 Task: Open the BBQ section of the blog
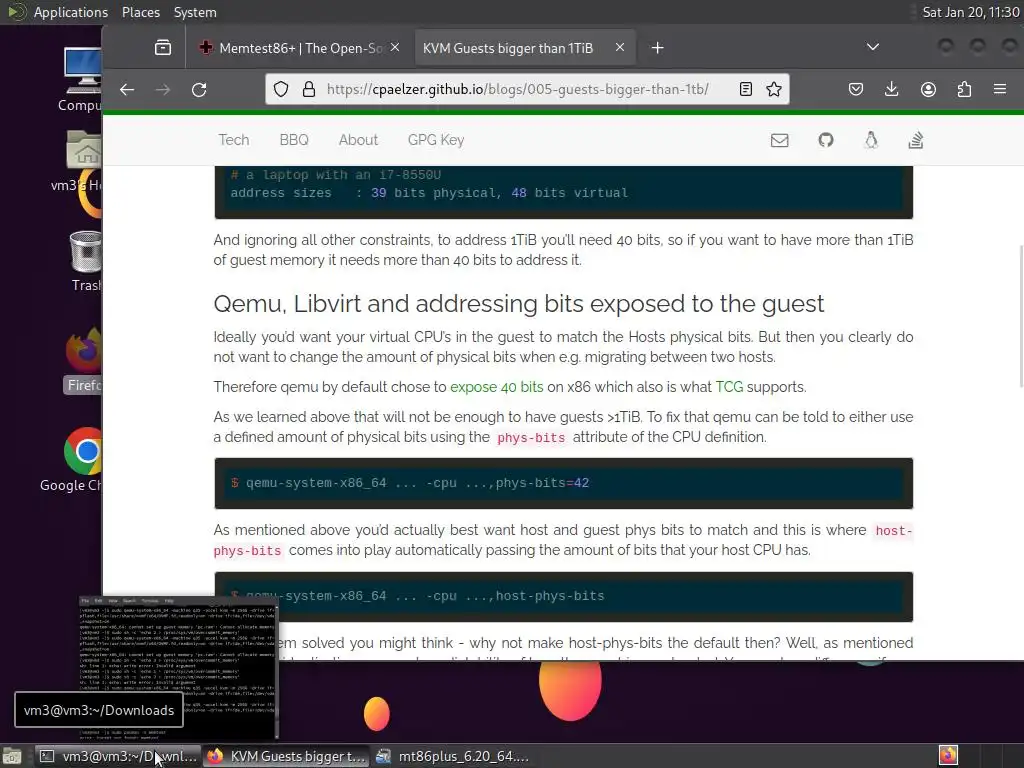click(x=294, y=140)
